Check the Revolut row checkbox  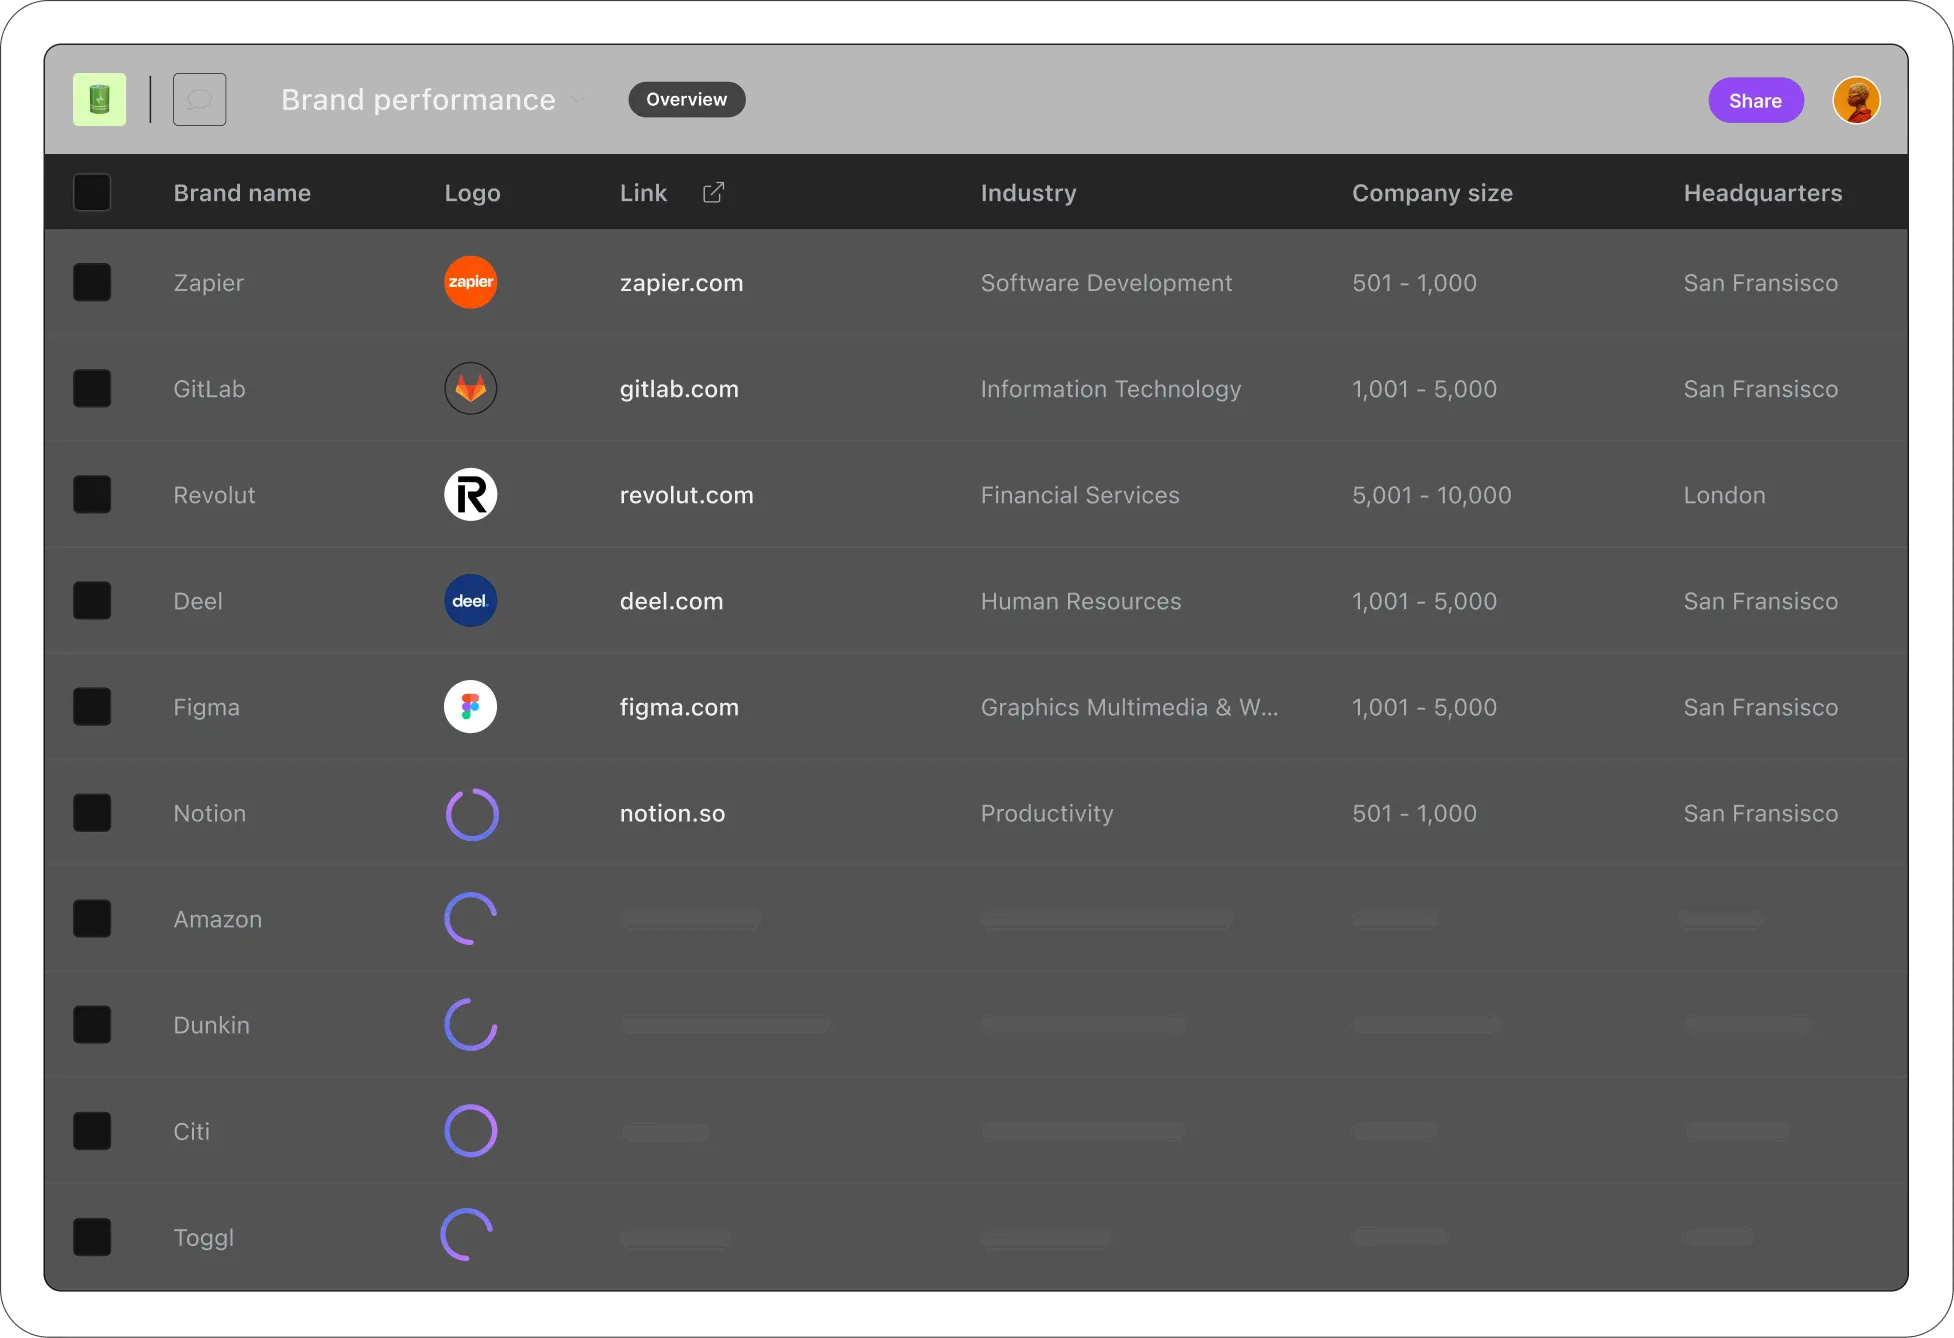[x=92, y=494]
